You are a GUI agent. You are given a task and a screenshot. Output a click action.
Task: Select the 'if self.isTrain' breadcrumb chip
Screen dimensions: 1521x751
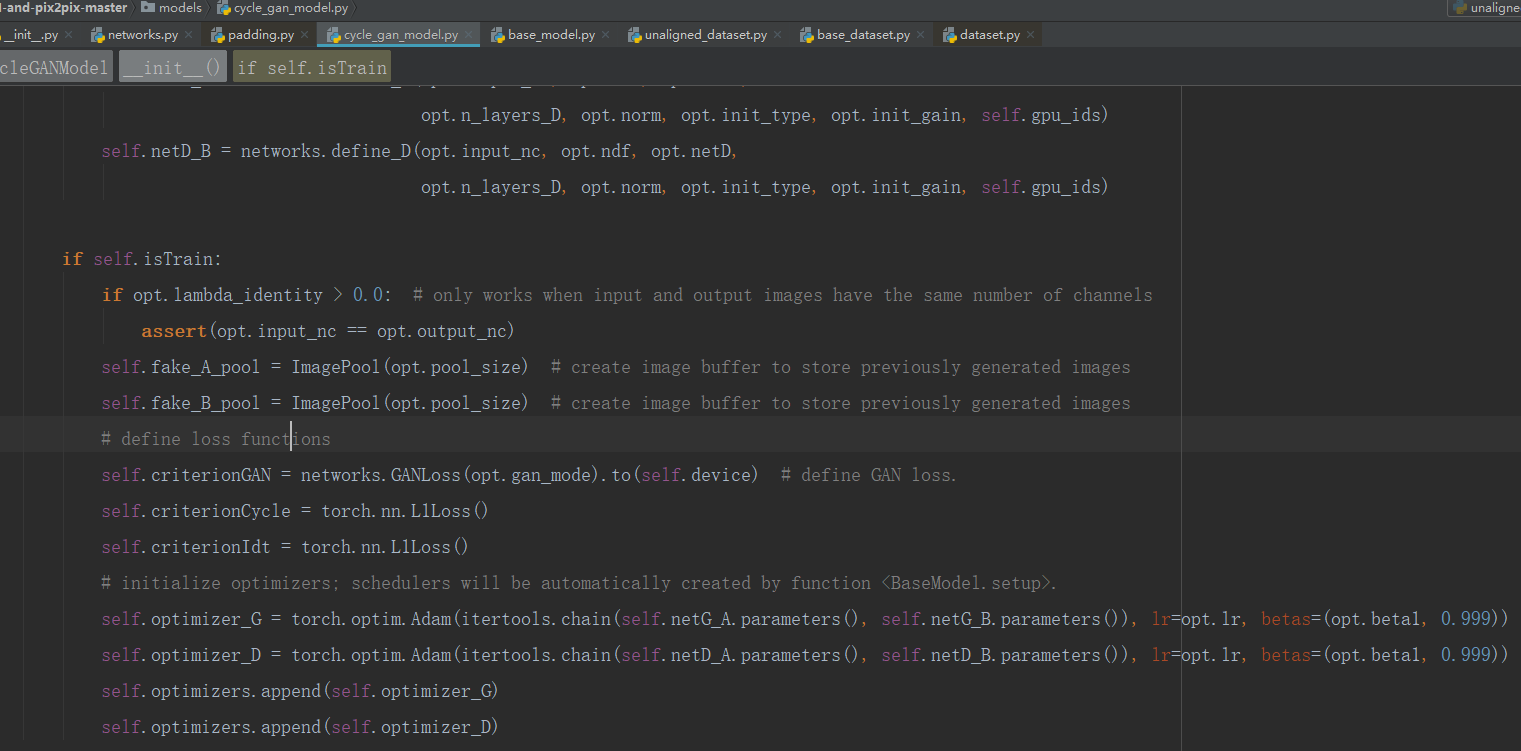[x=311, y=66]
